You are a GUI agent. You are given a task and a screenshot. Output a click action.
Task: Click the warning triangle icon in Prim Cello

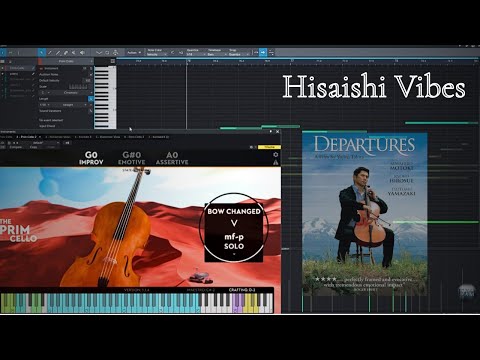tap(276, 162)
